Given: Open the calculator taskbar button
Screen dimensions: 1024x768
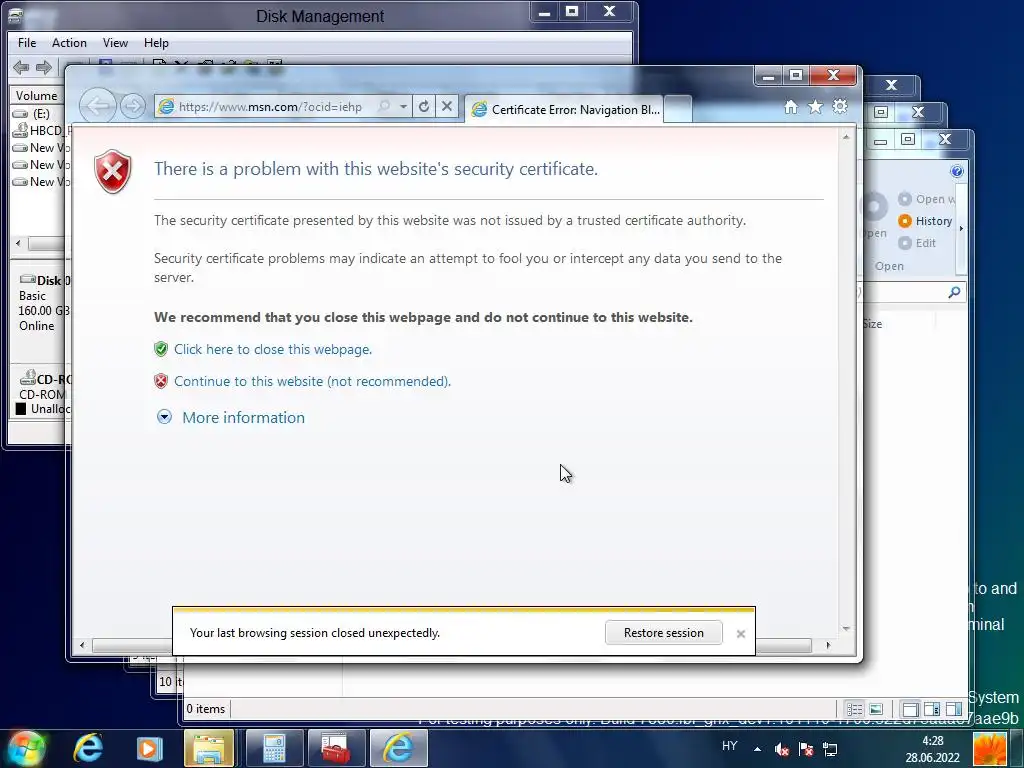Looking at the screenshot, I should click(274, 748).
